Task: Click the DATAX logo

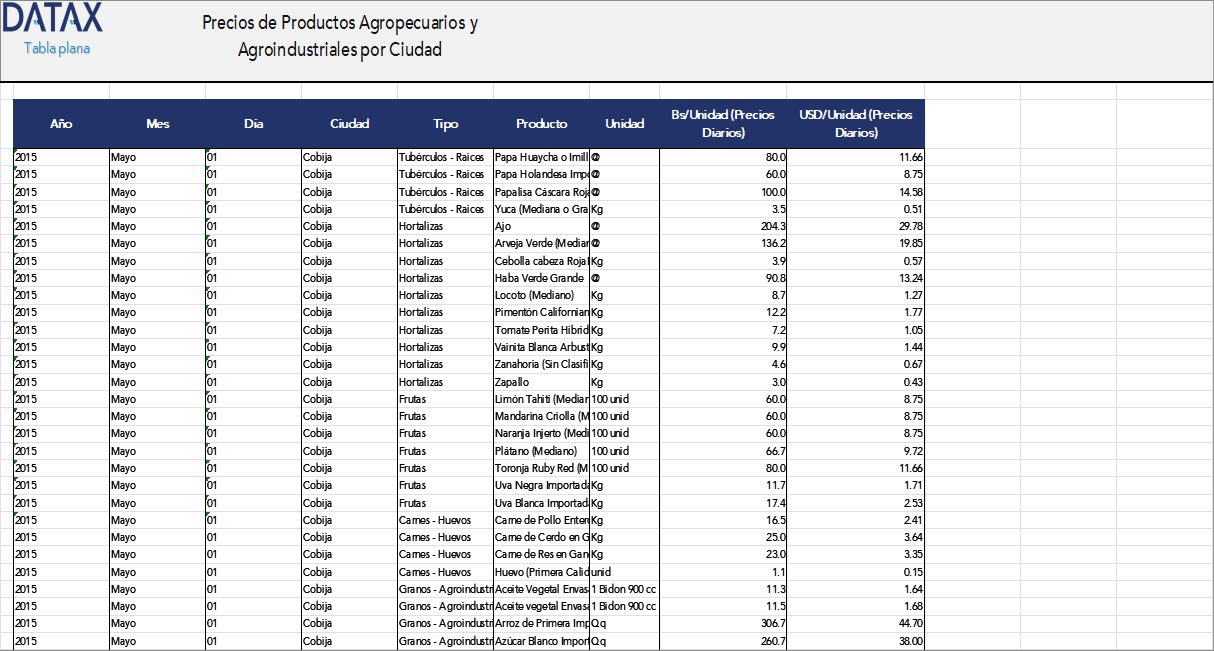Action: tap(52, 20)
